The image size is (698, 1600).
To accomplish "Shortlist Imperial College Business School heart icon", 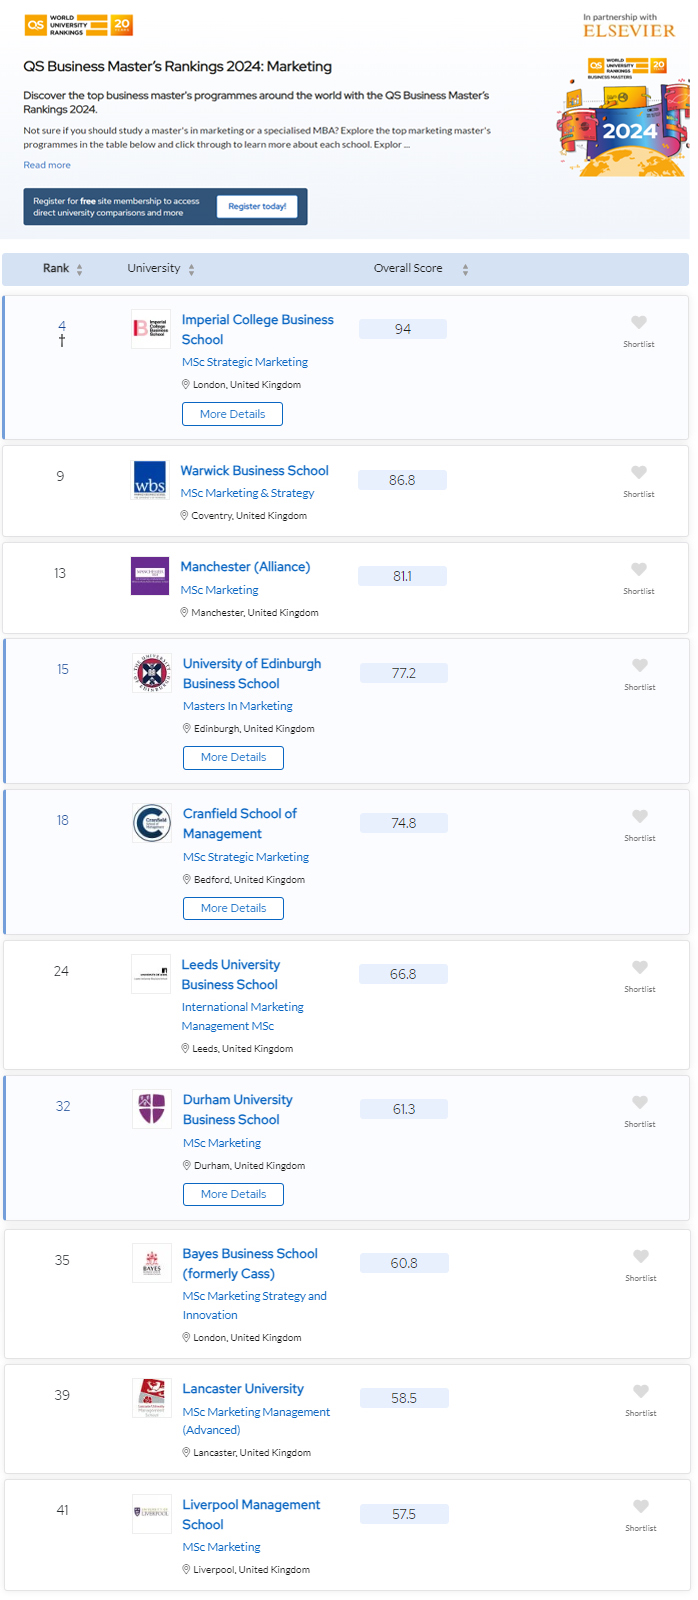I will click(x=639, y=322).
